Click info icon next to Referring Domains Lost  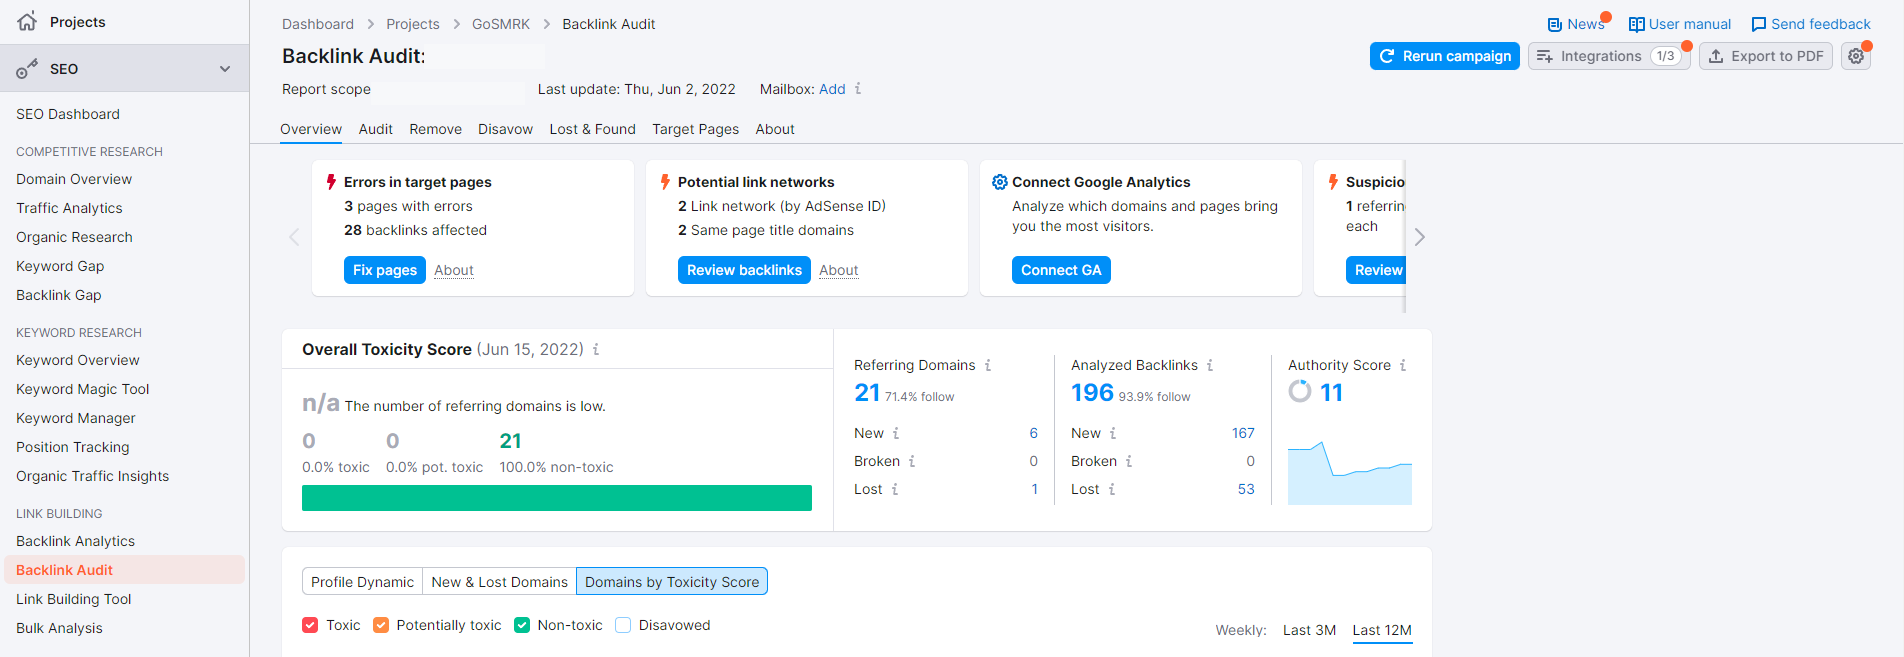895,489
